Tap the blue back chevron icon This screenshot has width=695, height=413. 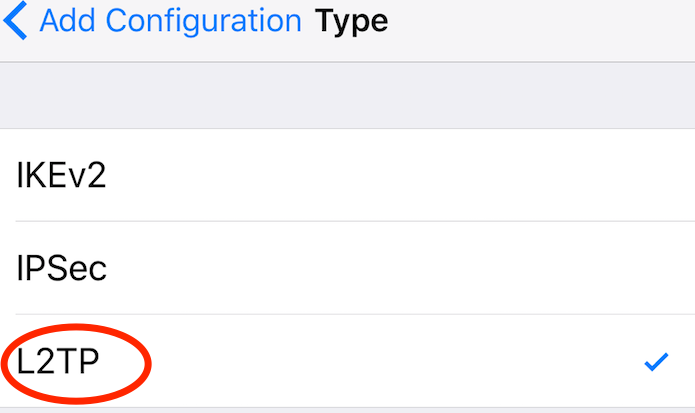click(x=16, y=21)
